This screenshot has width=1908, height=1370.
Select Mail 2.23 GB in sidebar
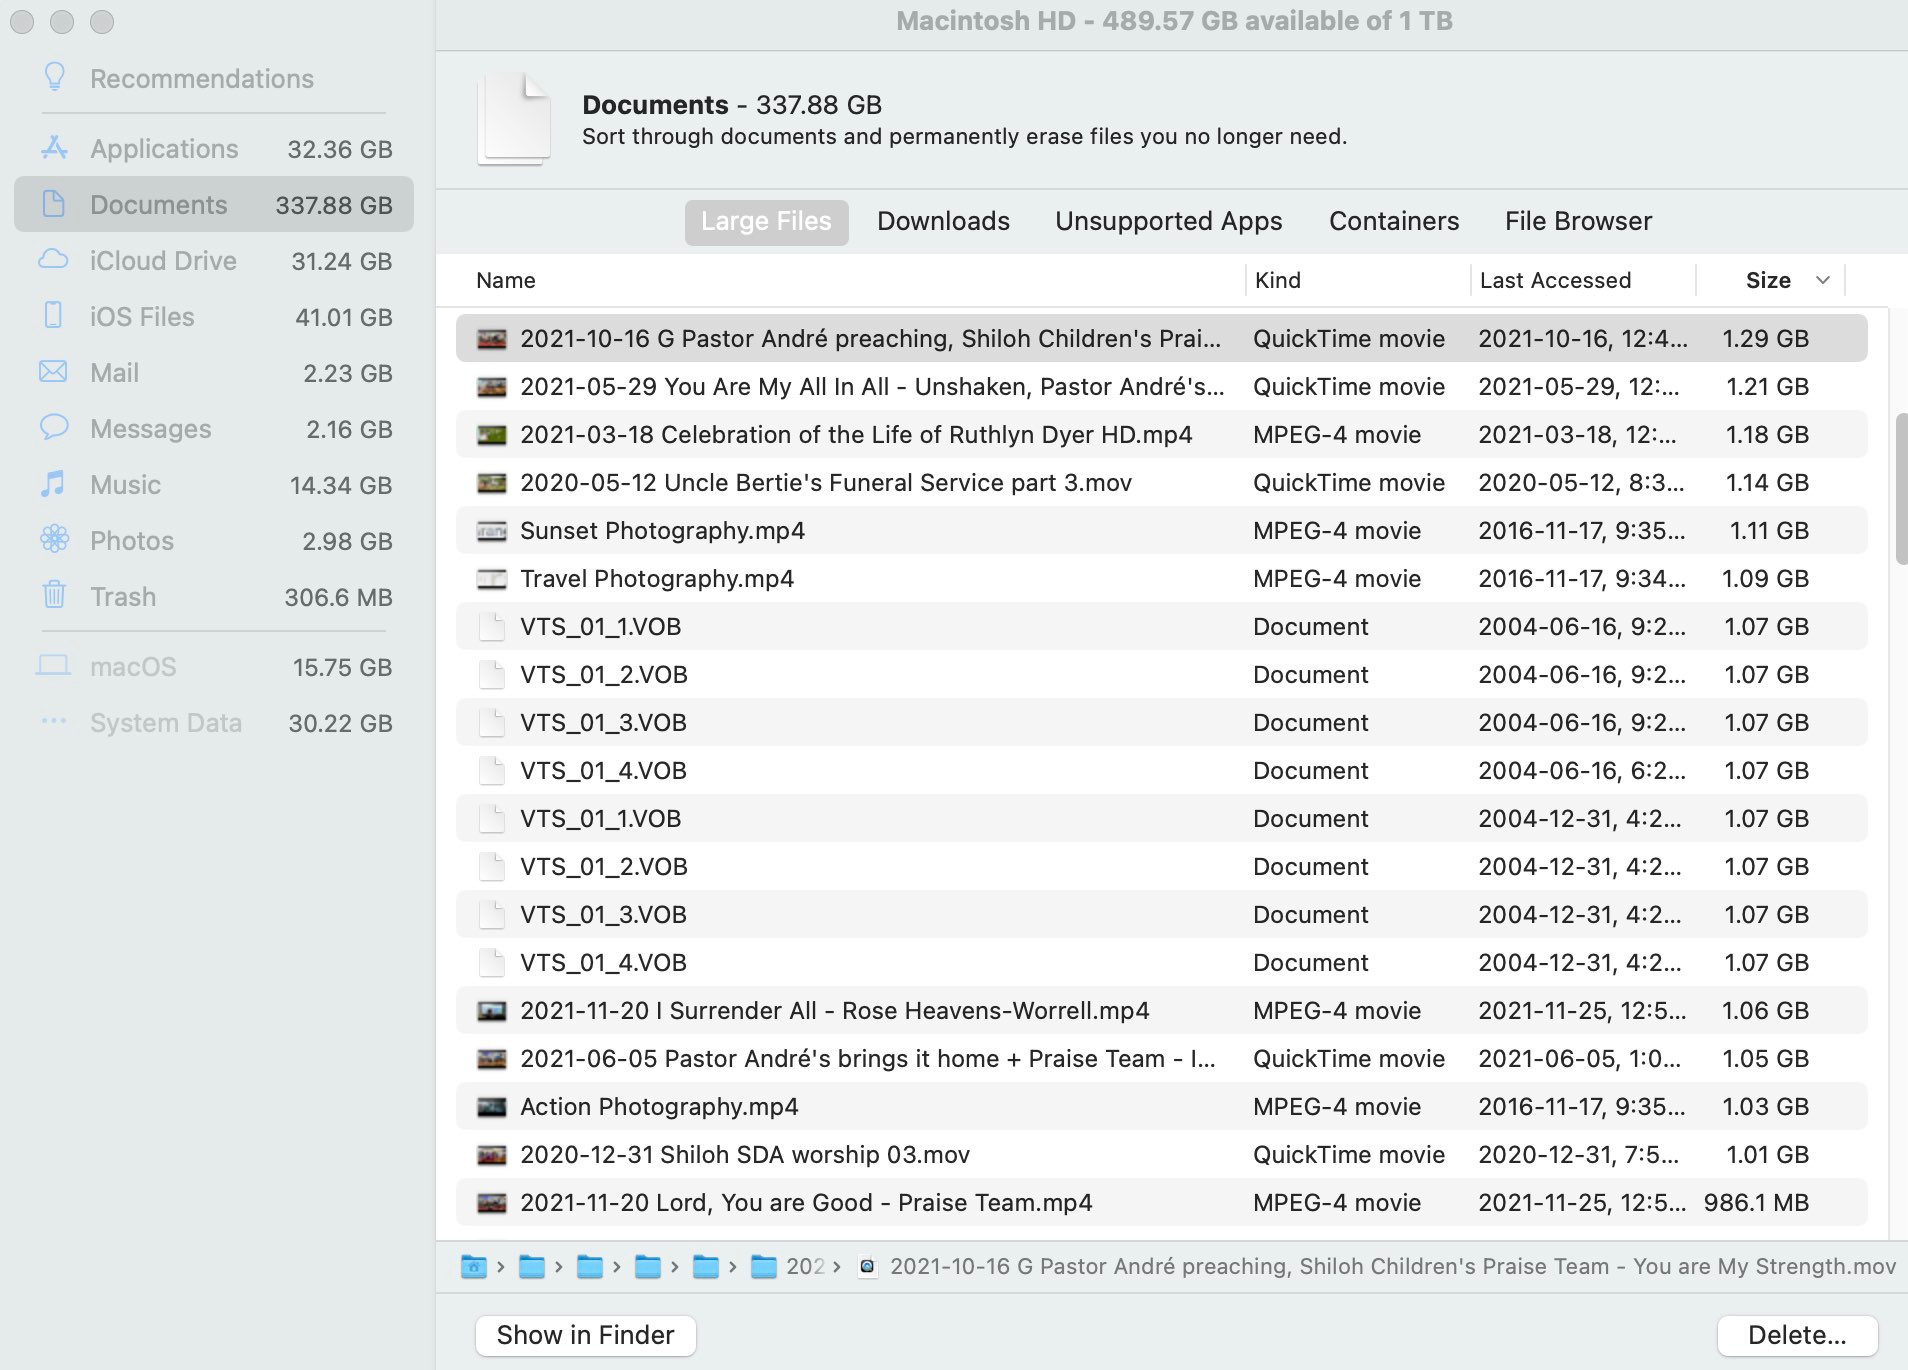click(x=214, y=372)
